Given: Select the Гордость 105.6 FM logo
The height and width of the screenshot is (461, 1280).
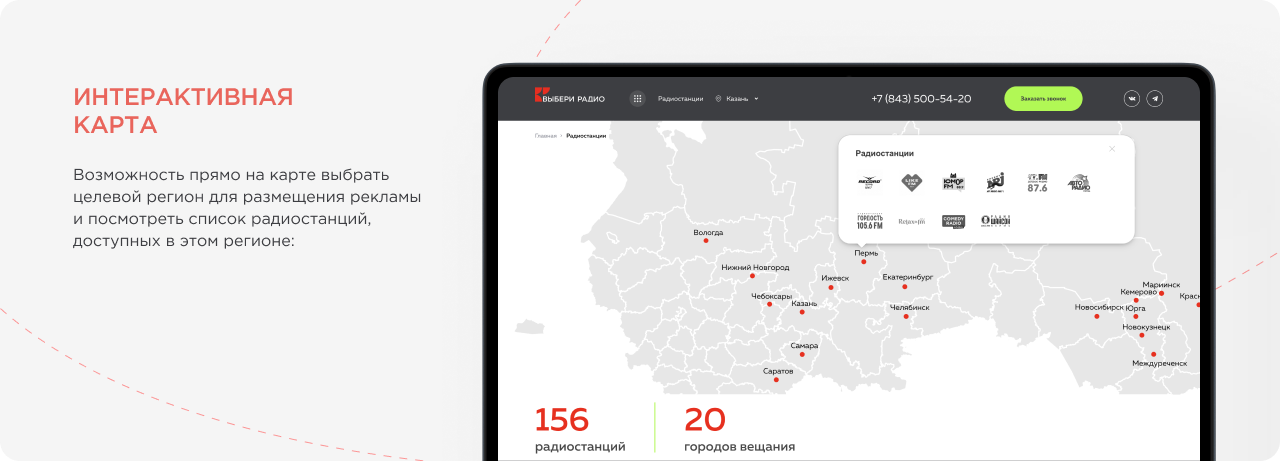Looking at the screenshot, I should 869,221.
